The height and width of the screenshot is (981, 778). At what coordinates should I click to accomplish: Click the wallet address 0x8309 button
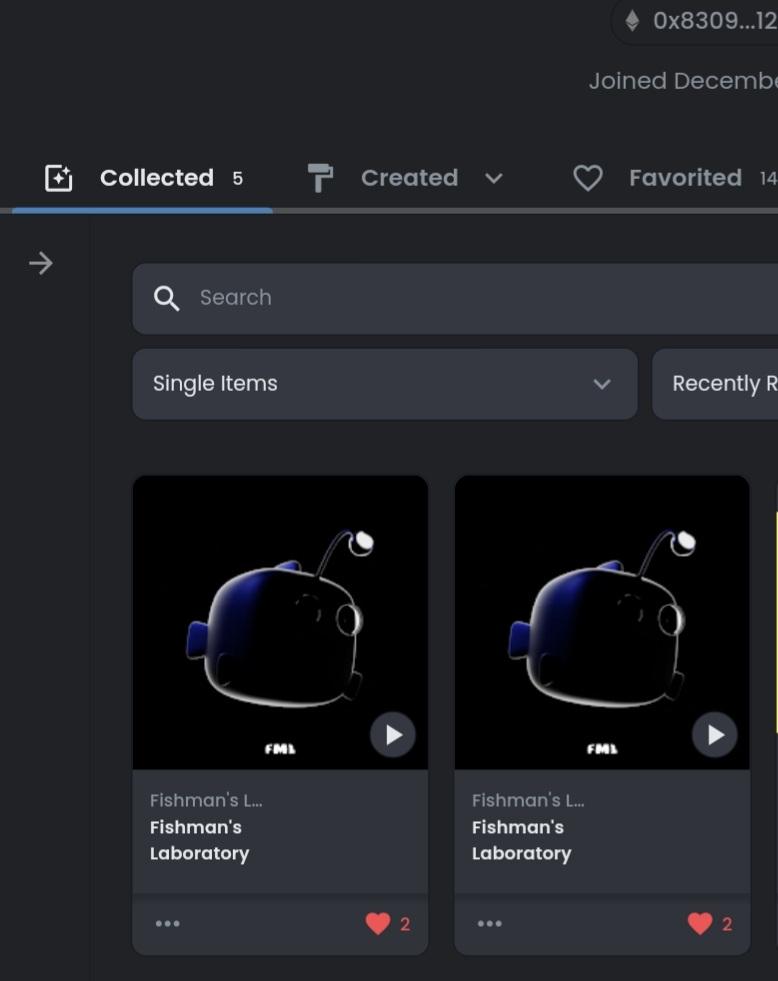[x=694, y=21]
